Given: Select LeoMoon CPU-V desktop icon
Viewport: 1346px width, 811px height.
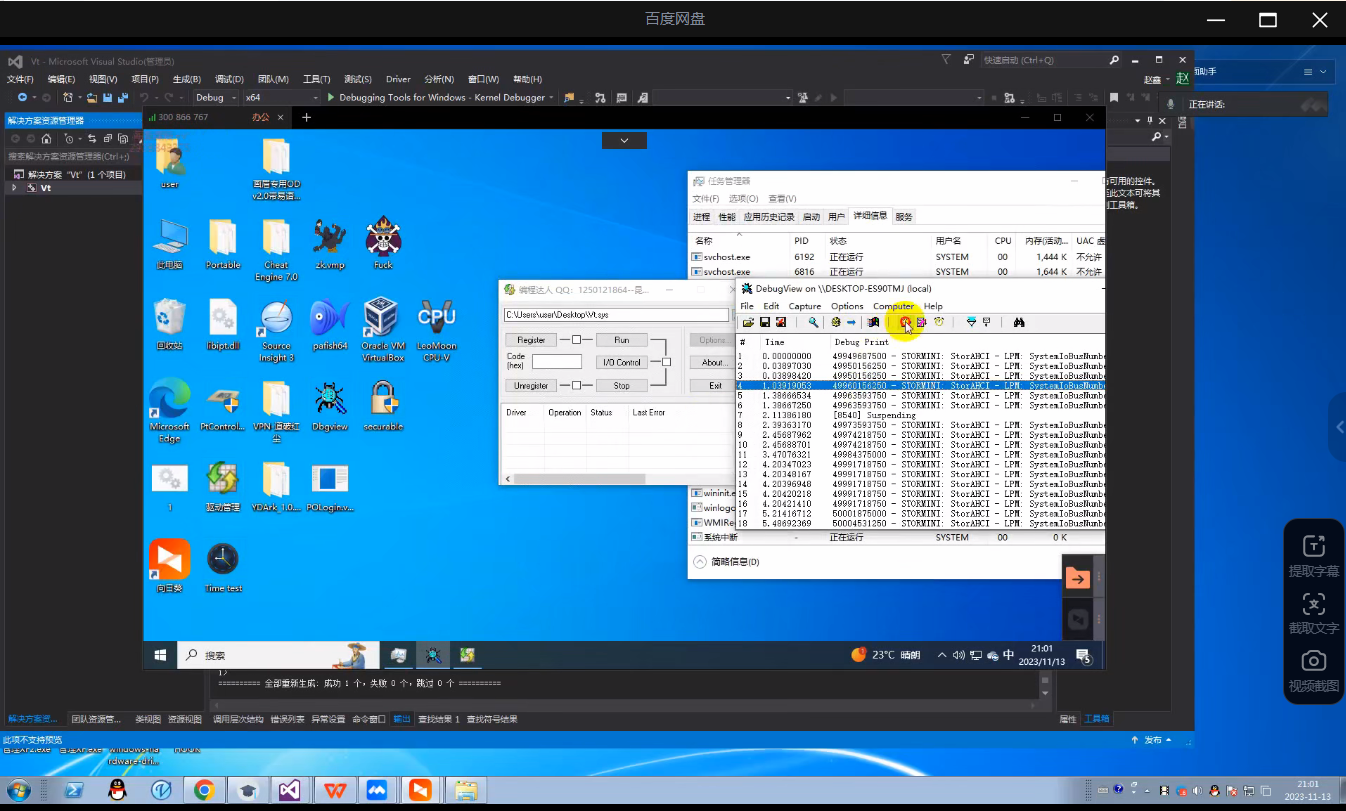Looking at the screenshot, I should (x=436, y=328).
